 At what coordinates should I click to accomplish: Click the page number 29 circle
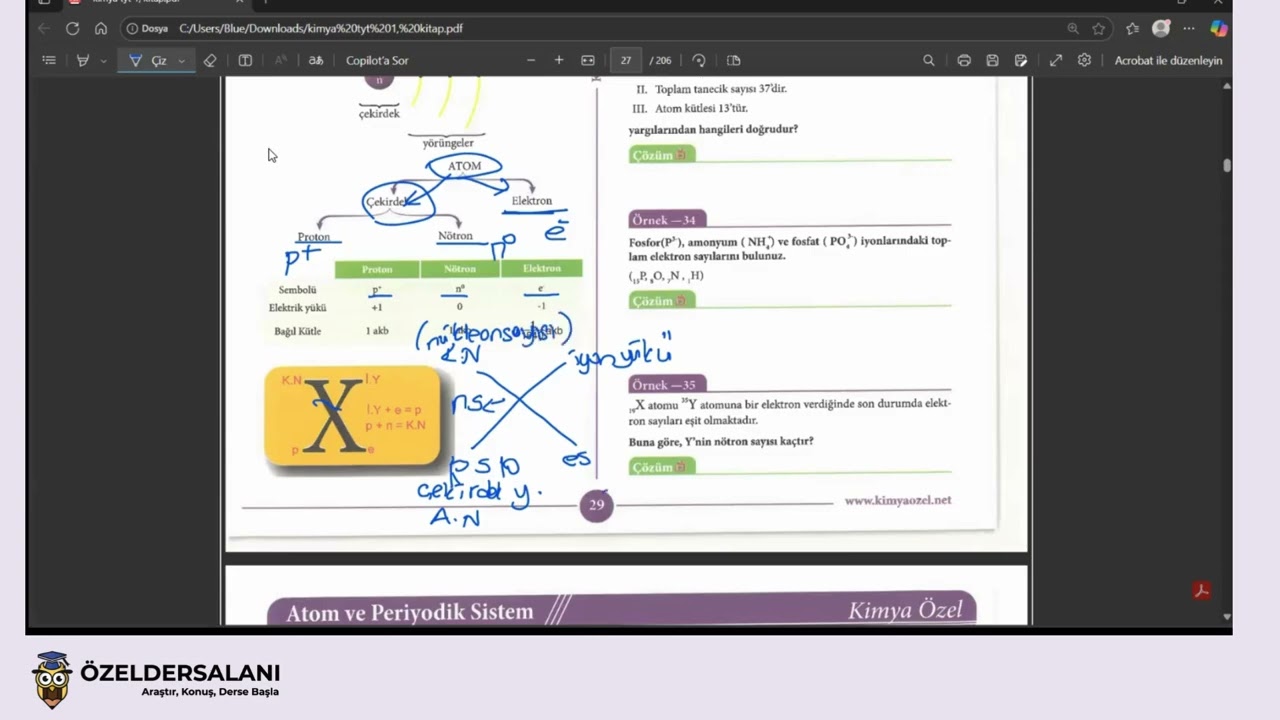pyautogui.click(x=596, y=505)
